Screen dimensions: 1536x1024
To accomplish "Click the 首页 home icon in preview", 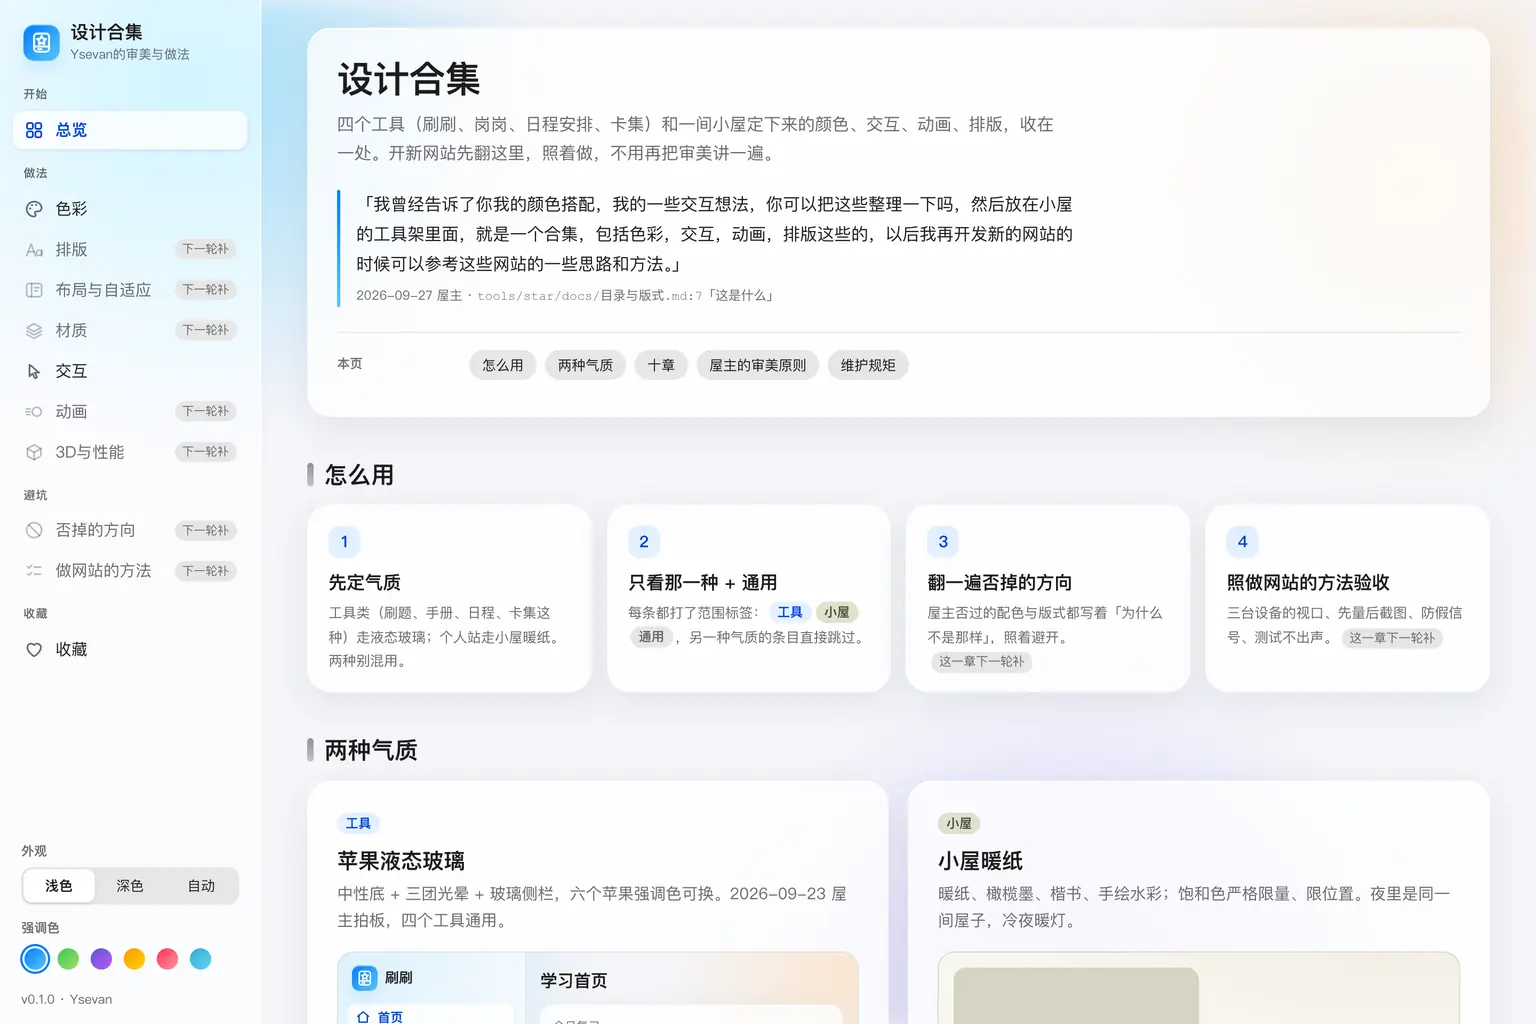I will [363, 1017].
